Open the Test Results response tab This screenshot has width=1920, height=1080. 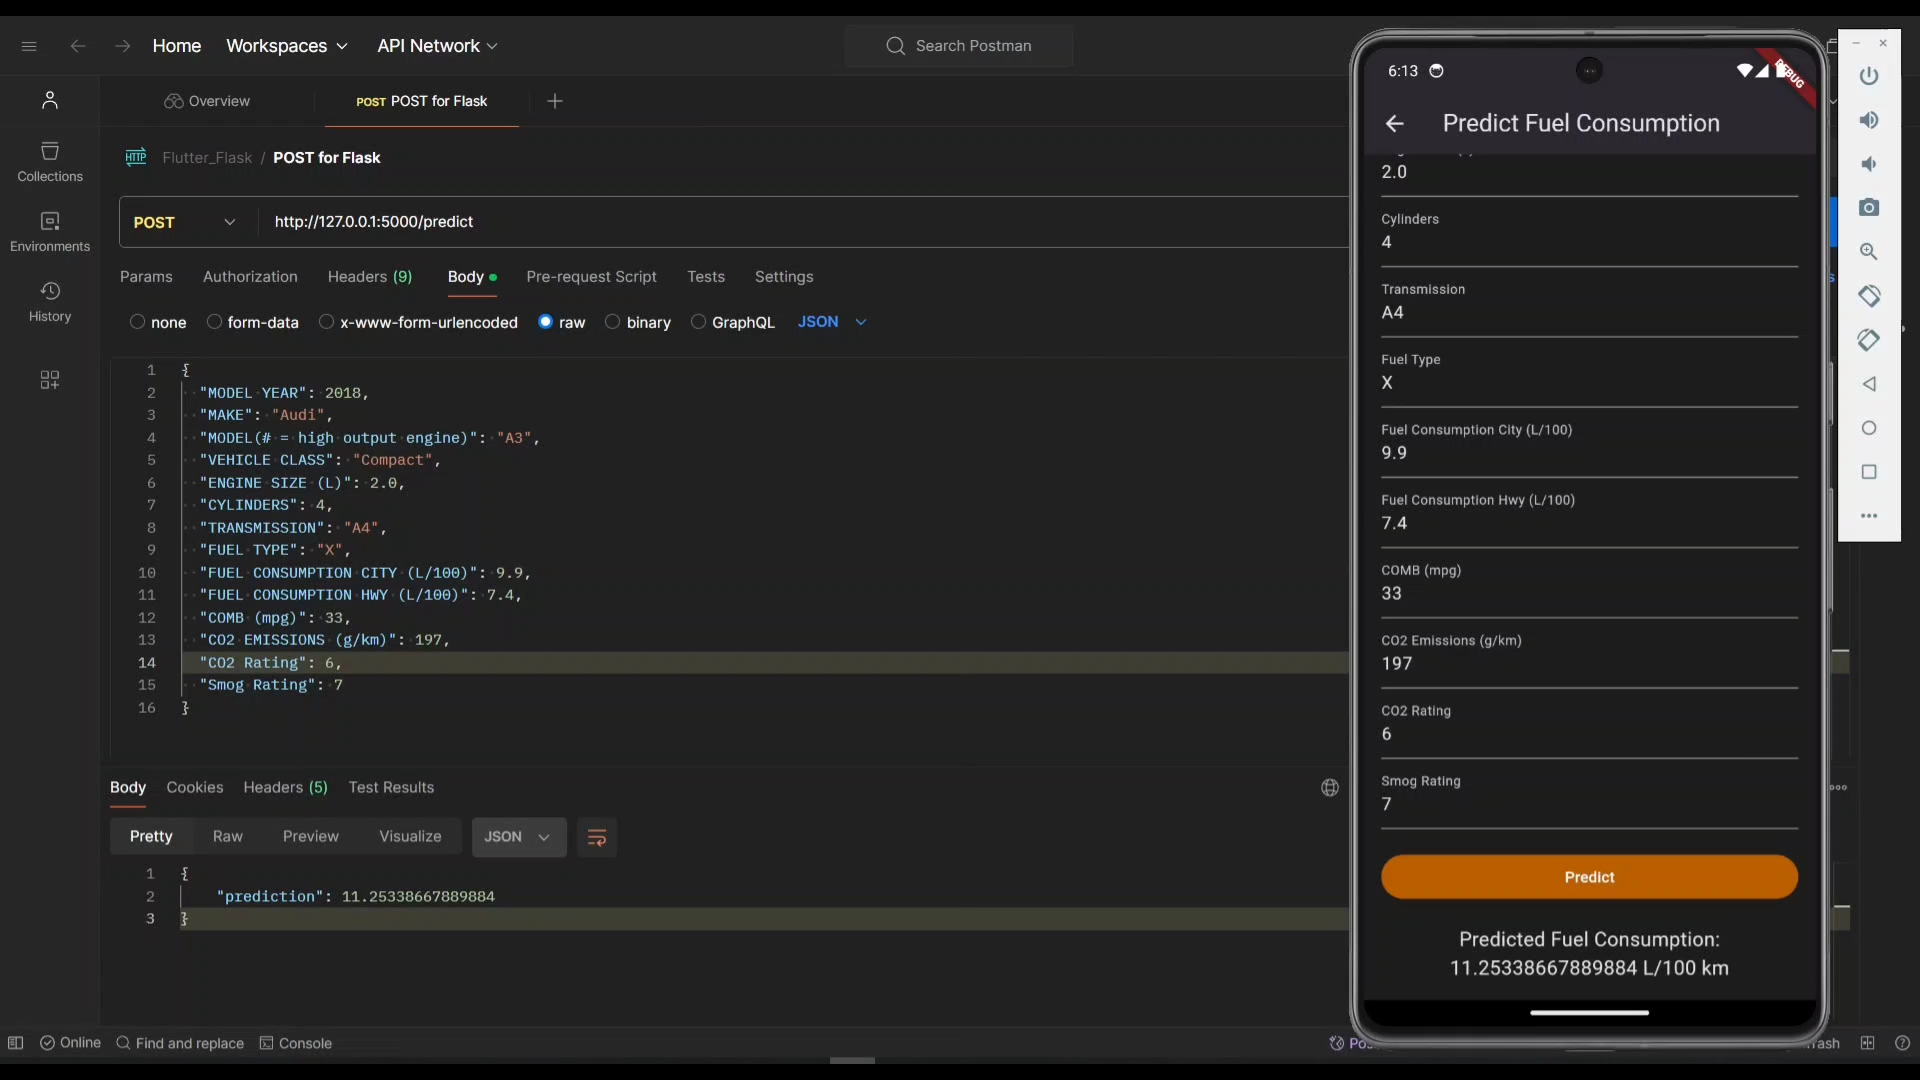391,788
